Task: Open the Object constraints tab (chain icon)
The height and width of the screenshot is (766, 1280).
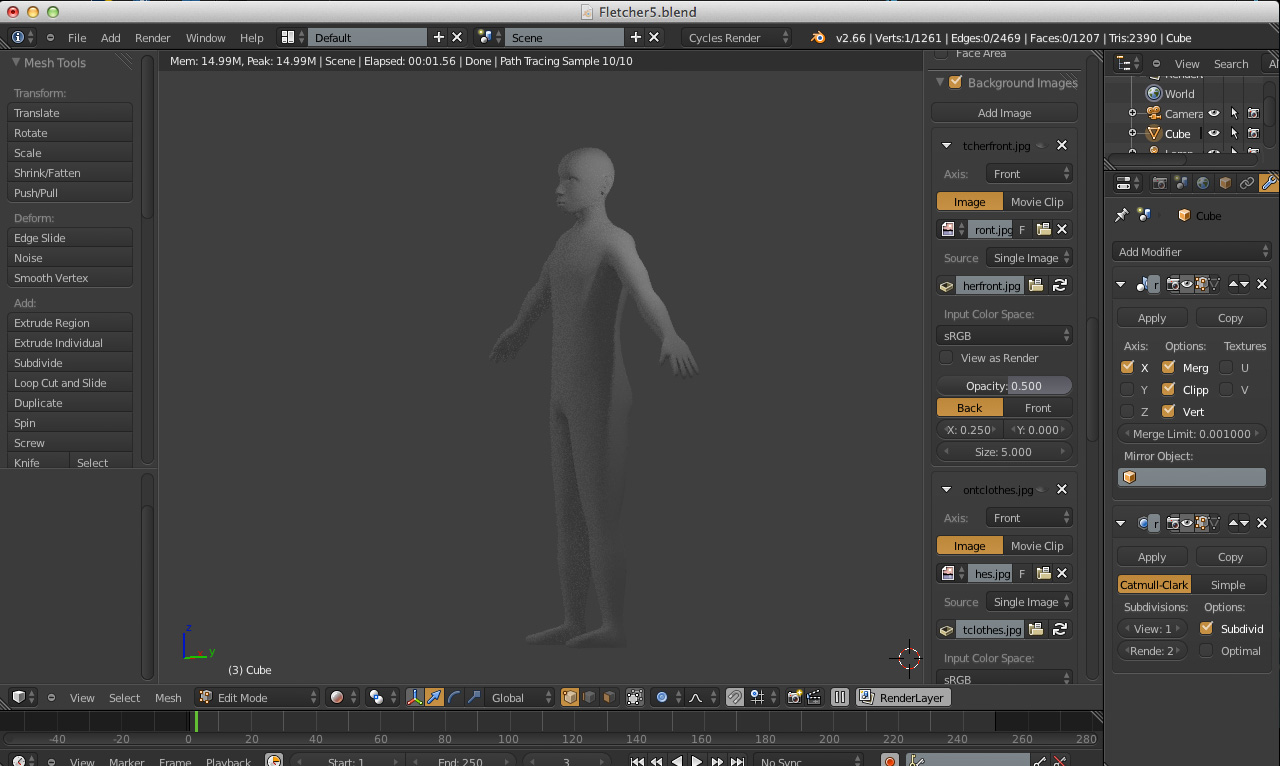Action: (1247, 183)
